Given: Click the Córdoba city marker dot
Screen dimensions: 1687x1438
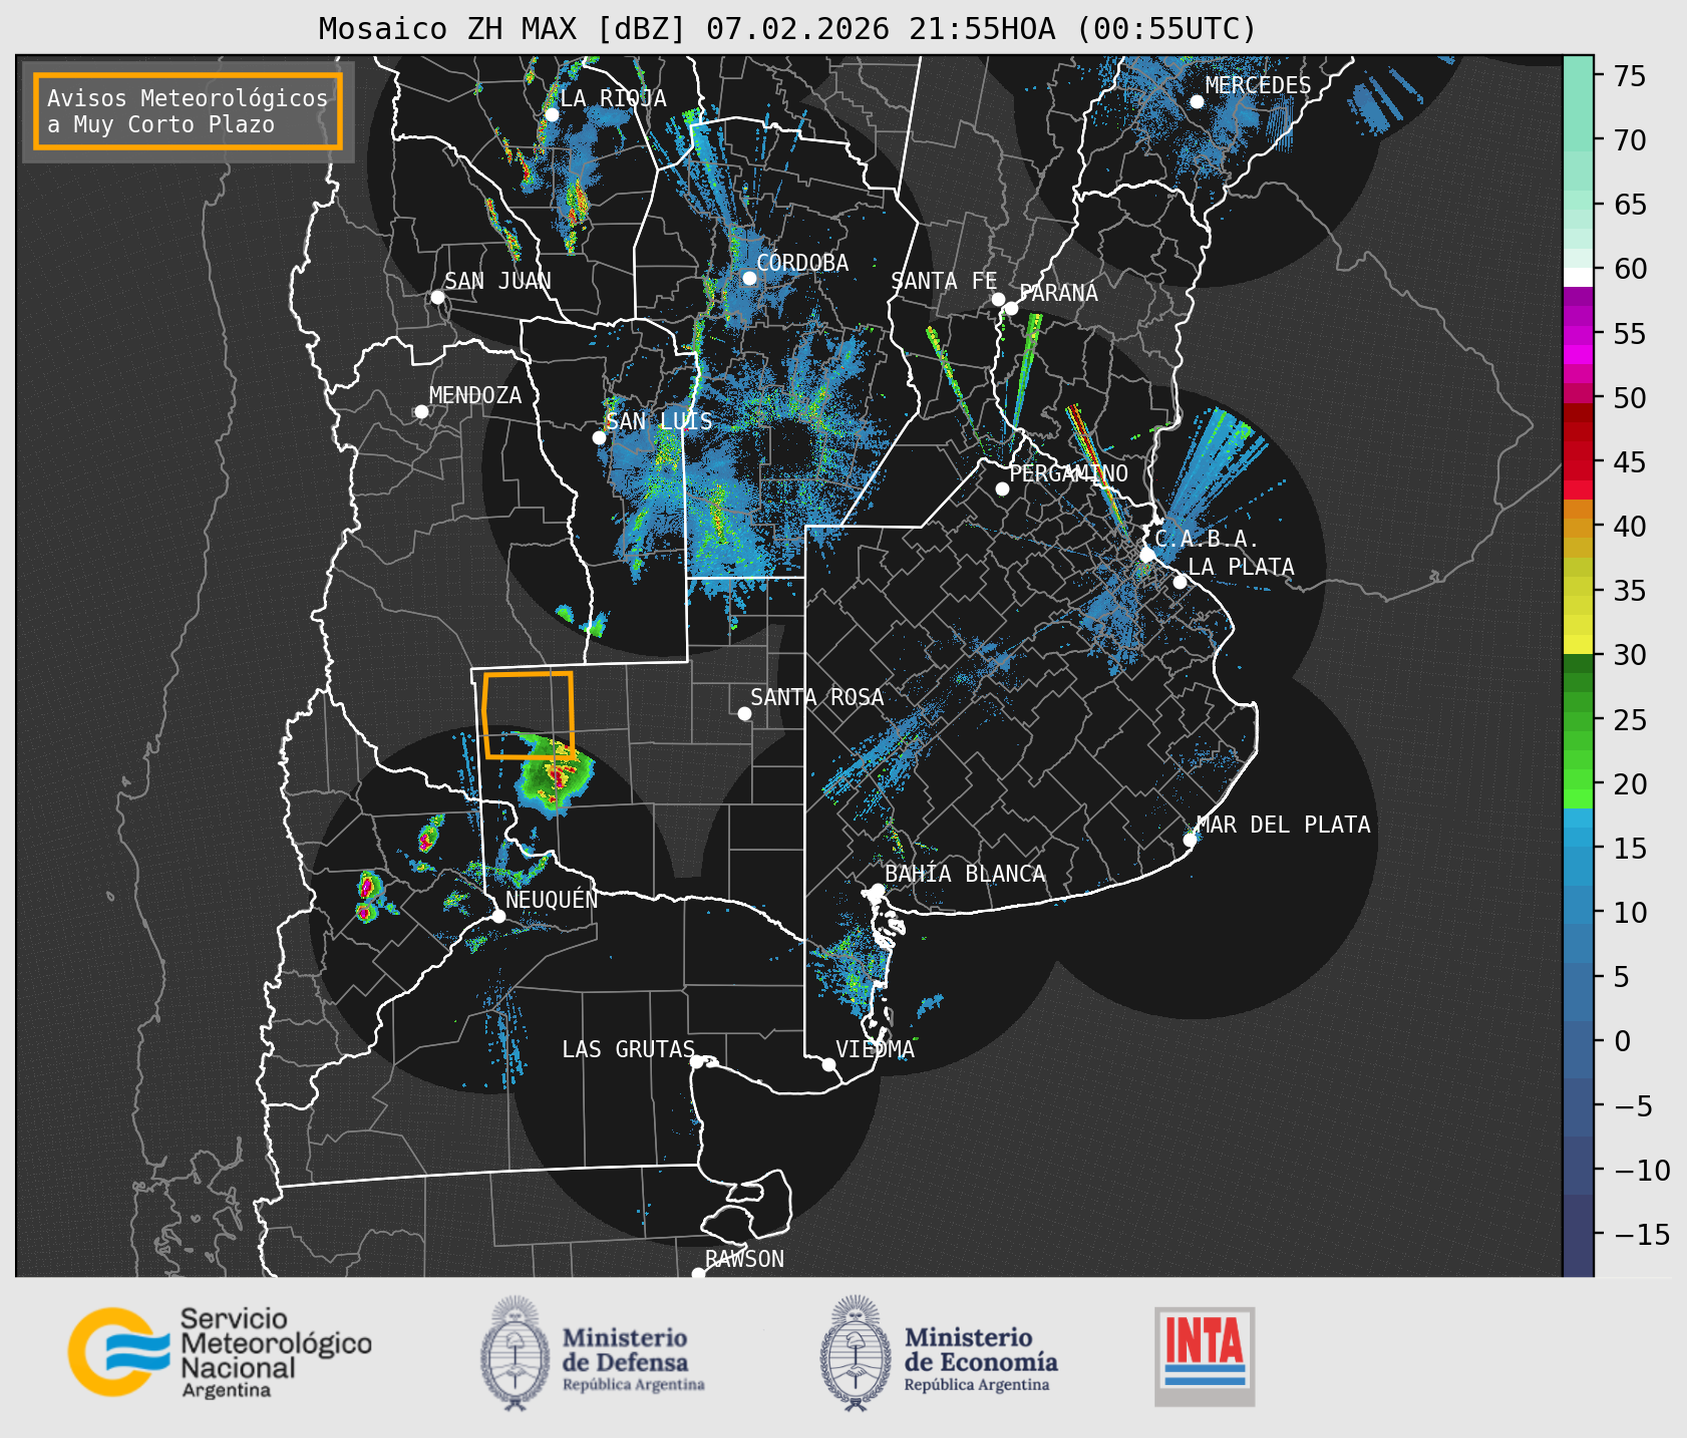Looking at the screenshot, I should tap(749, 278).
